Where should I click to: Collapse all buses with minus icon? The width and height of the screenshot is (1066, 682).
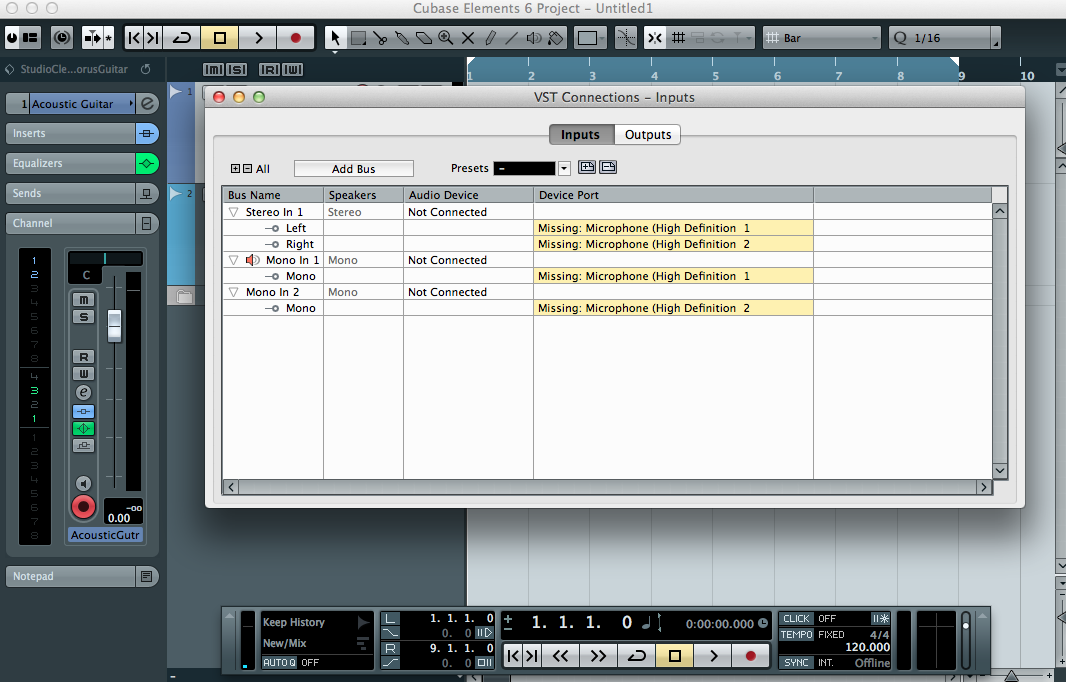(x=247, y=169)
